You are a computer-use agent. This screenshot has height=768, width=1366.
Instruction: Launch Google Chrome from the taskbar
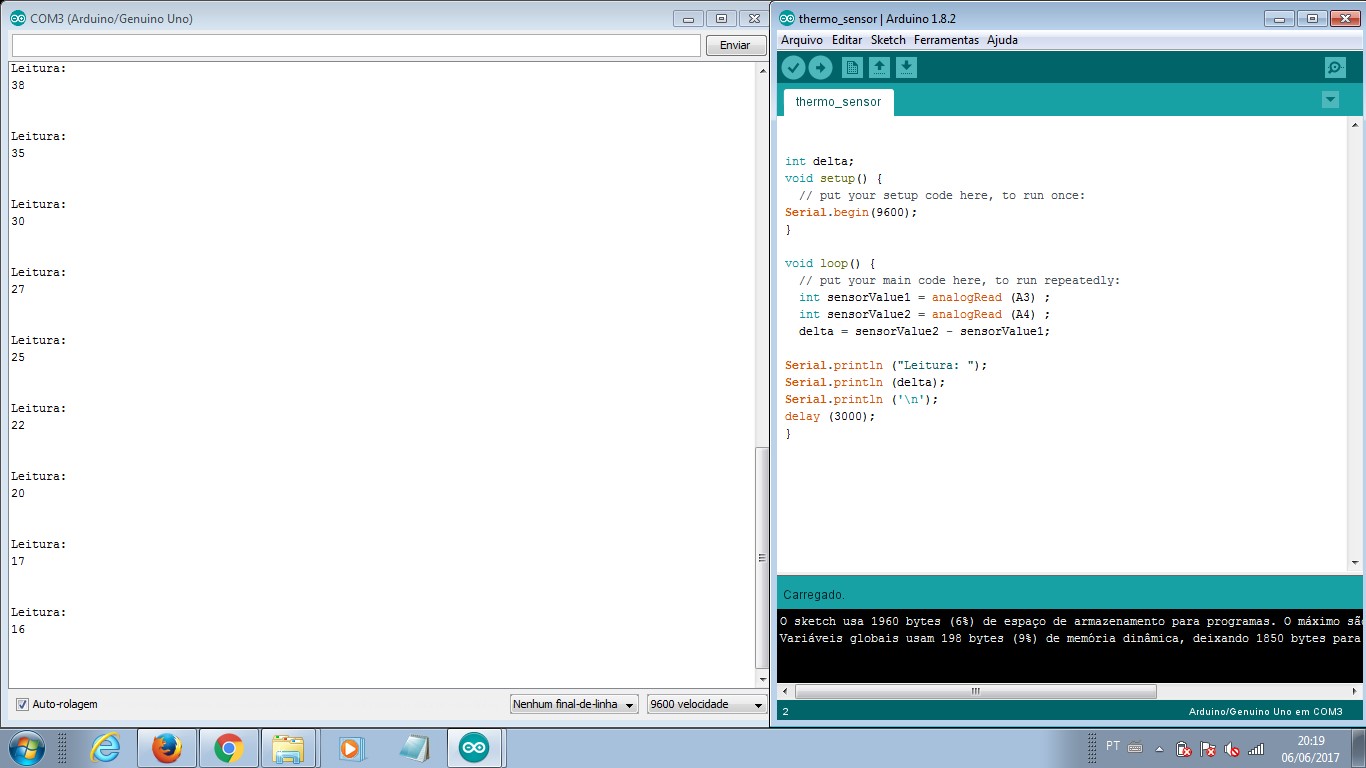point(229,747)
